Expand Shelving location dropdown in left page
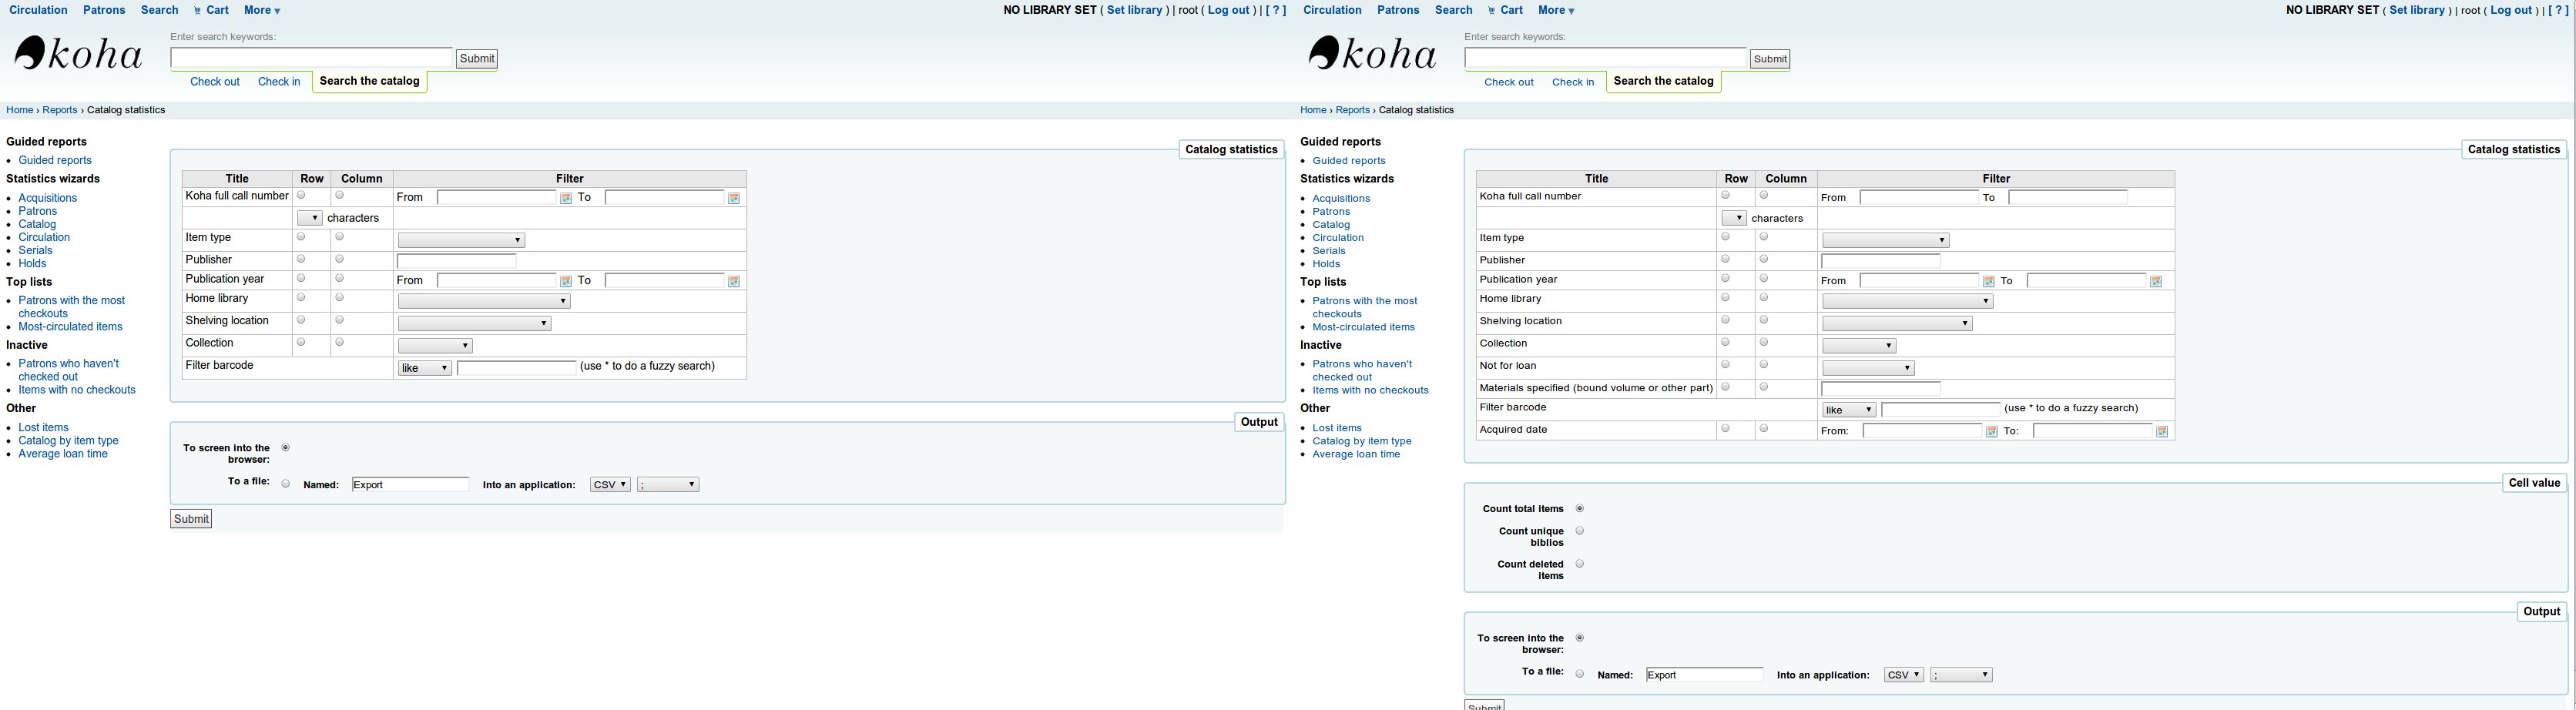Image resolution: width=2576 pixels, height=710 pixels. (x=474, y=324)
